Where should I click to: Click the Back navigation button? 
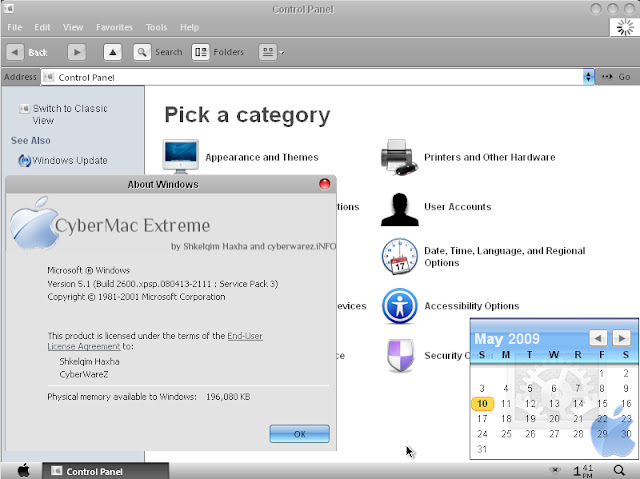pyautogui.click(x=28, y=52)
